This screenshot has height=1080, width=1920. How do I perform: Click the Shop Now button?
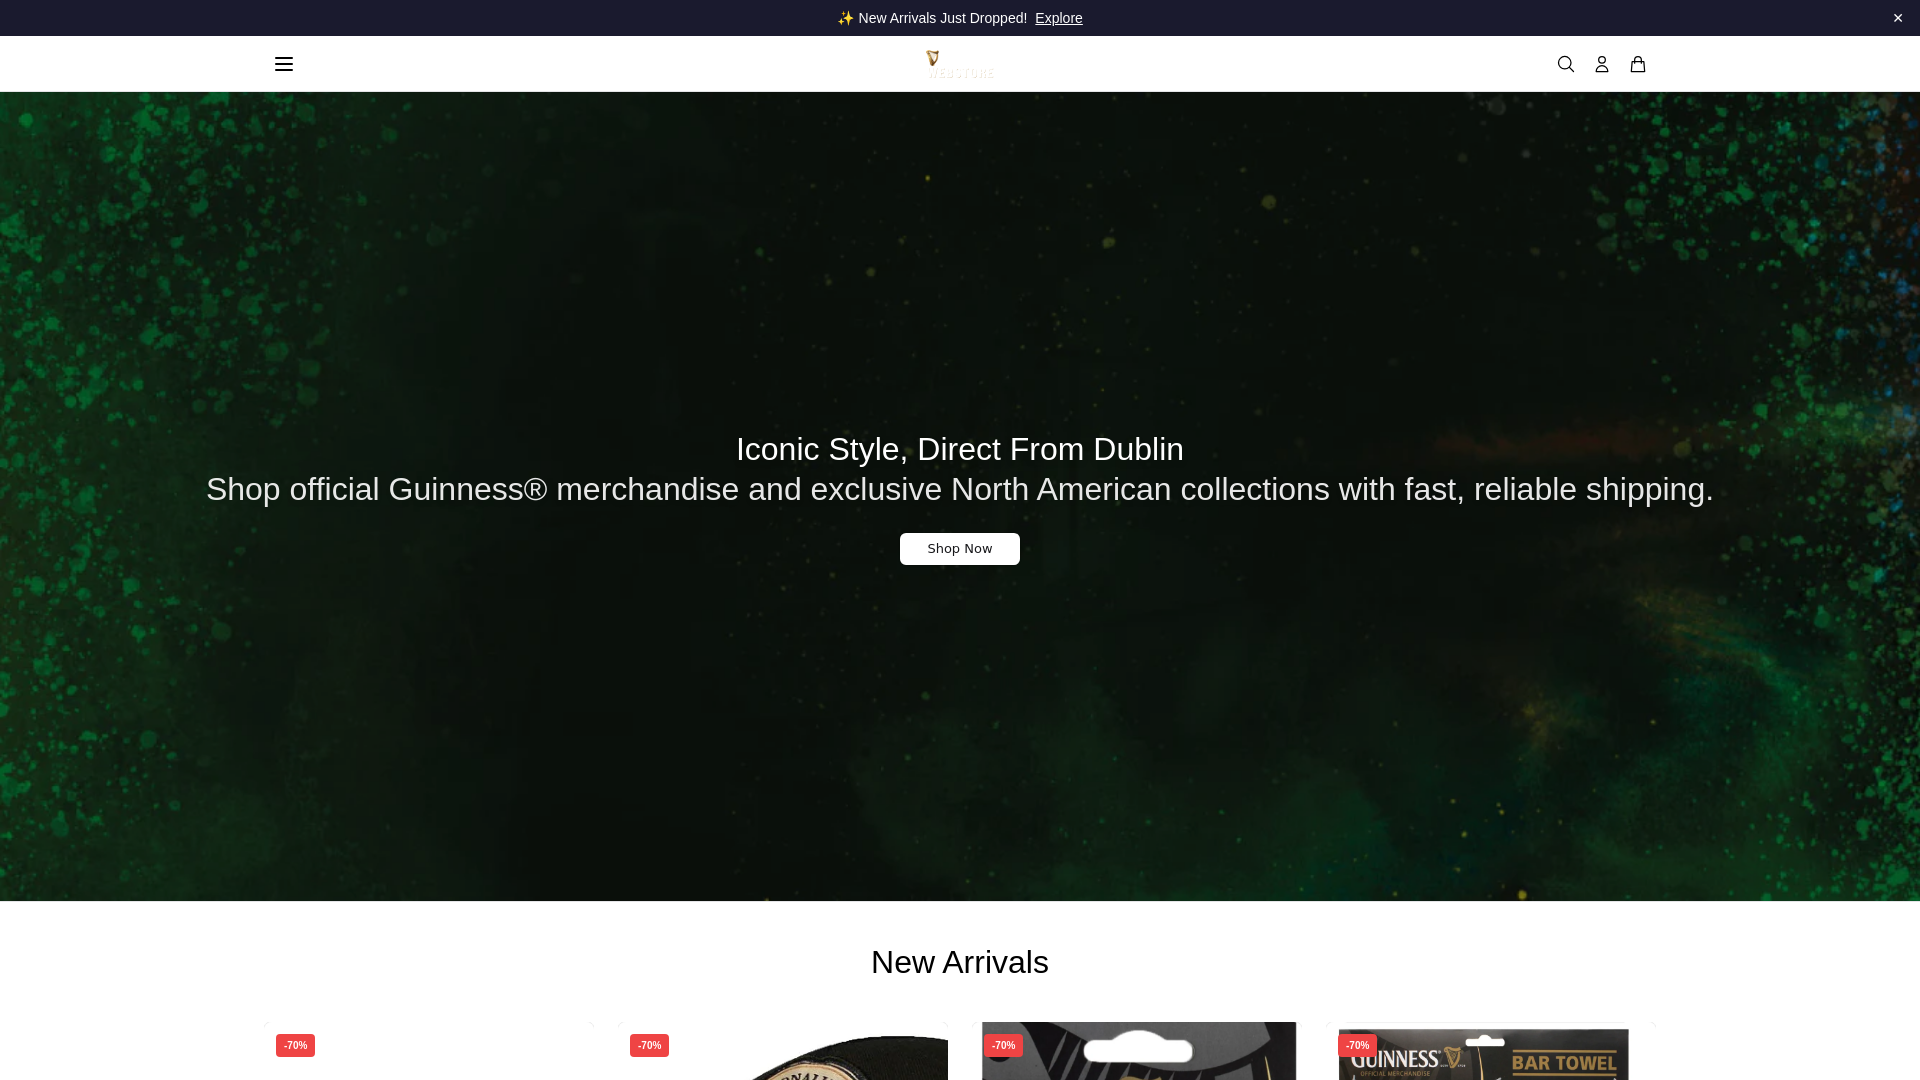click(x=960, y=549)
